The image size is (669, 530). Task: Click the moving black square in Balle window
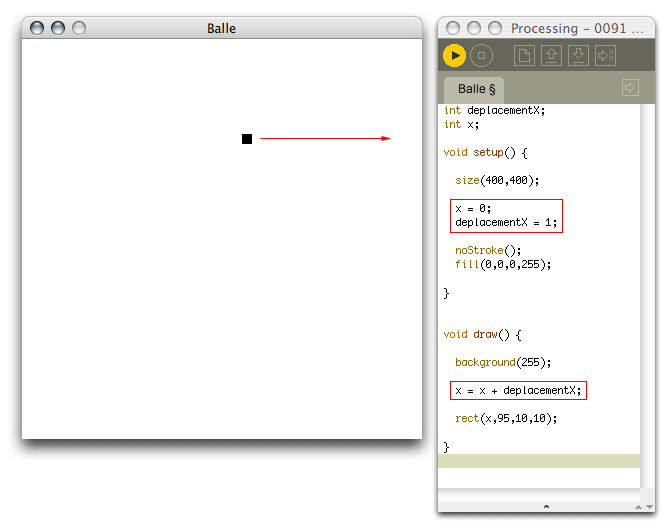[247, 139]
